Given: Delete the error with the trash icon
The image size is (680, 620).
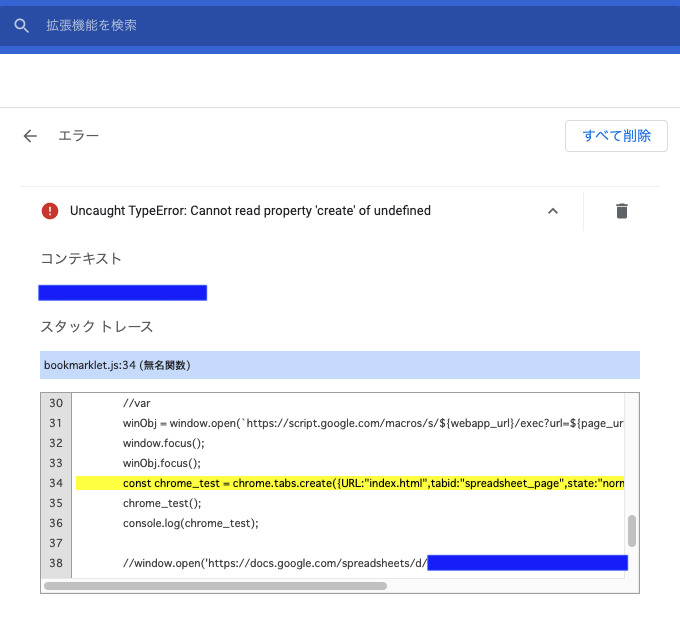Looking at the screenshot, I should click(x=621, y=211).
